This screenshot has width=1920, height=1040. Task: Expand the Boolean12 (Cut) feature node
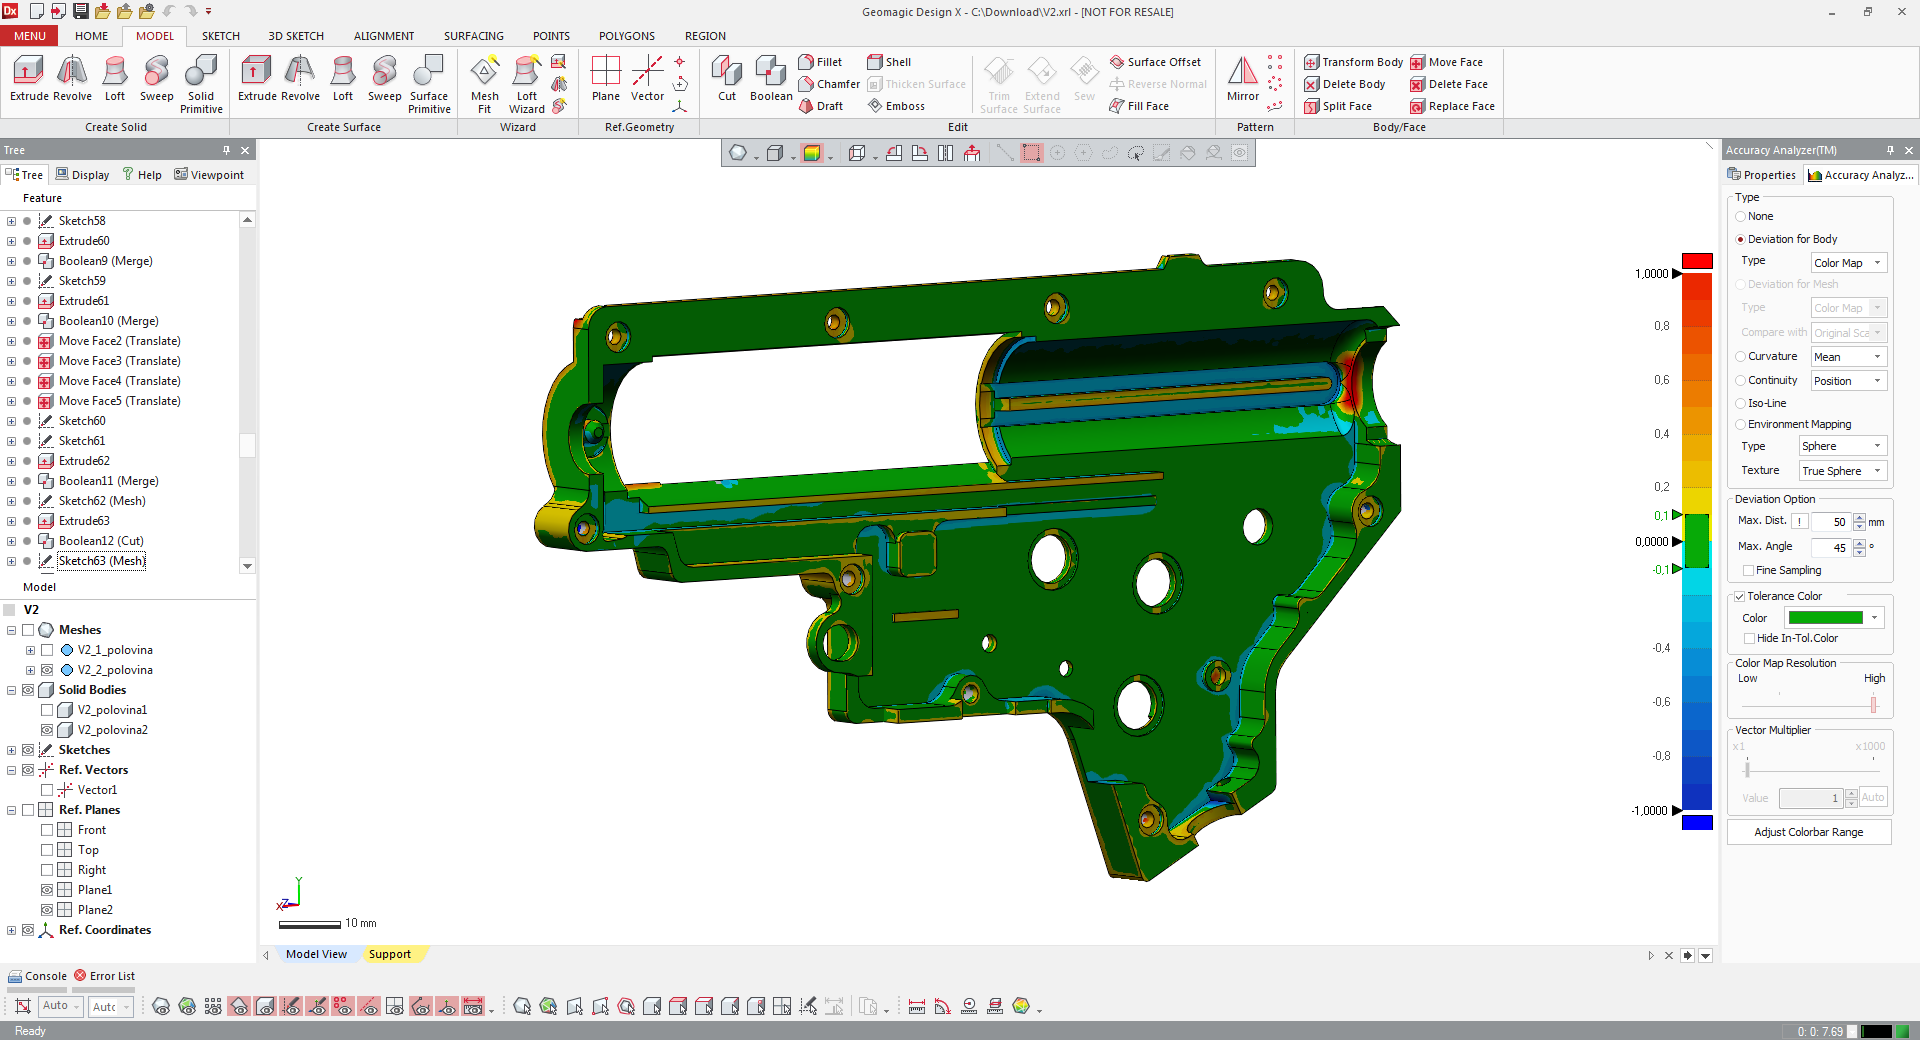pyautogui.click(x=11, y=541)
